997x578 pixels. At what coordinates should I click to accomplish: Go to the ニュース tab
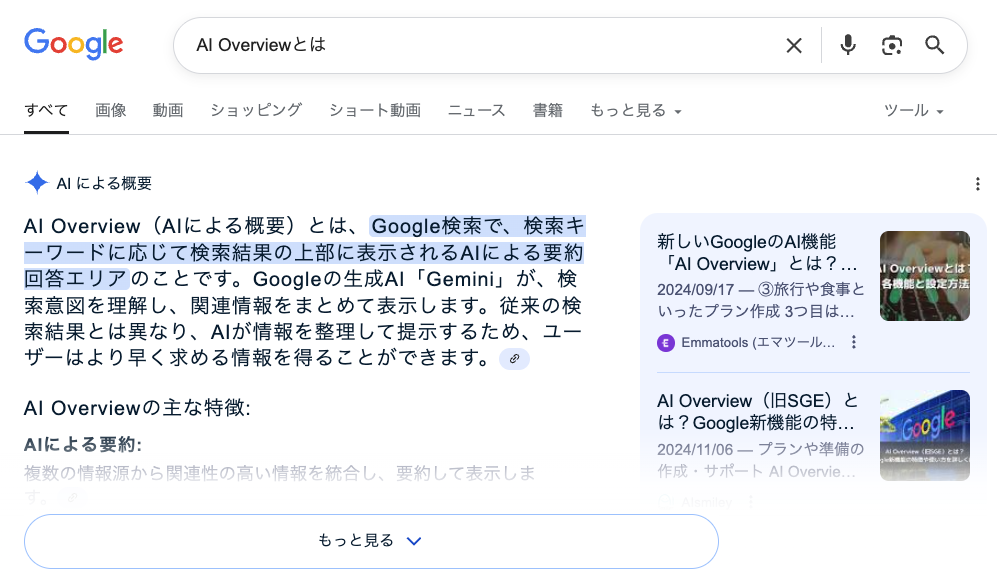pyautogui.click(x=477, y=111)
